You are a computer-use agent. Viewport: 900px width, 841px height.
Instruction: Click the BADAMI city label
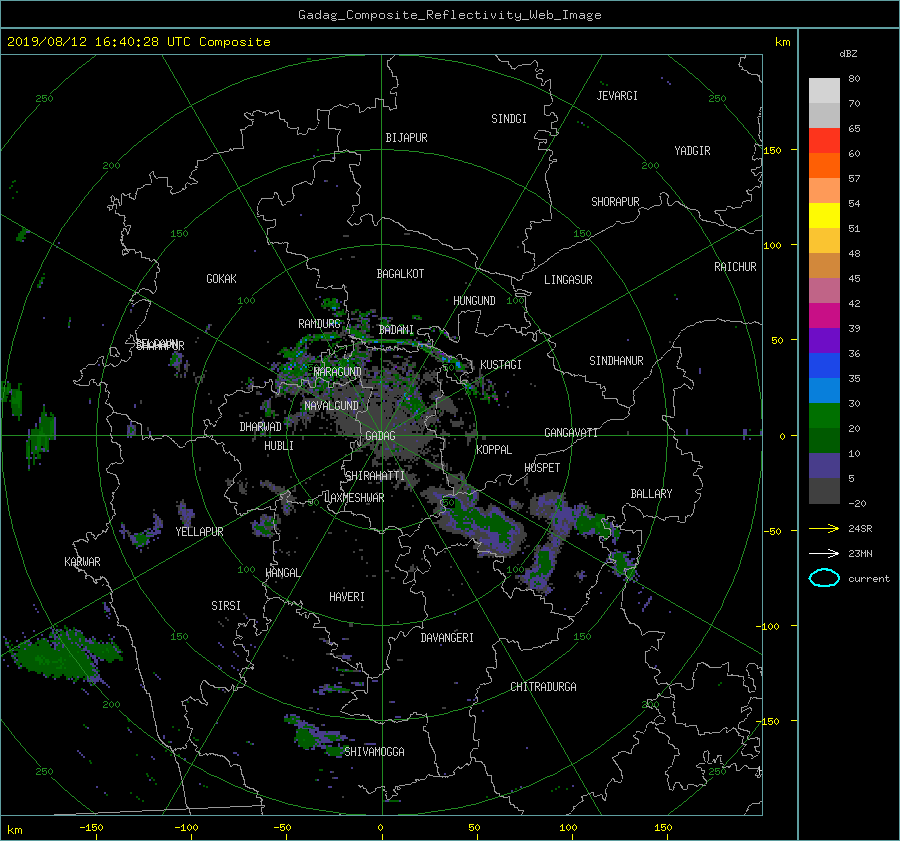pyautogui.click(x=396, y=330)
